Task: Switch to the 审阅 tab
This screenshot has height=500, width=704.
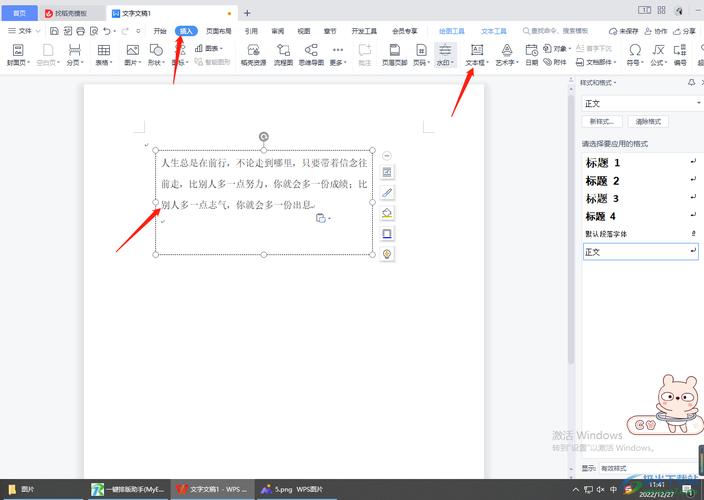Action: (277, 31)
